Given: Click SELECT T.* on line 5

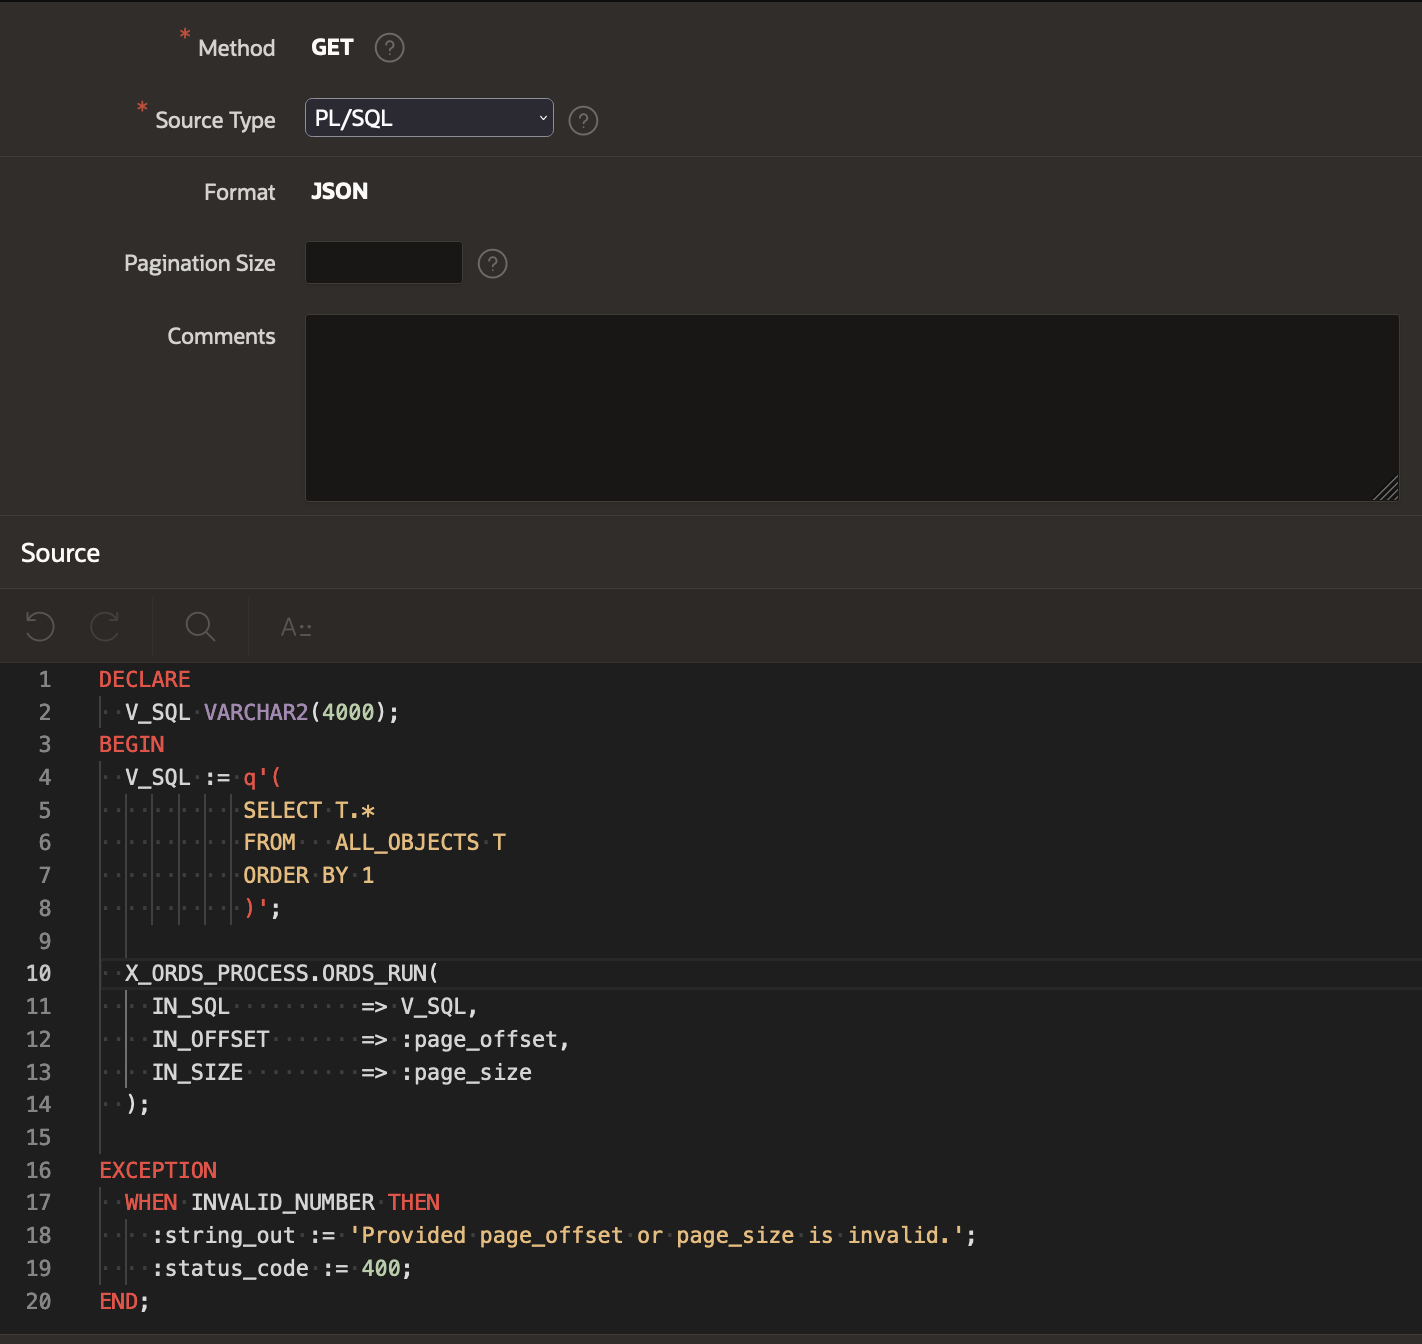Looking at the screenshot, I should (x=309, y=811).
